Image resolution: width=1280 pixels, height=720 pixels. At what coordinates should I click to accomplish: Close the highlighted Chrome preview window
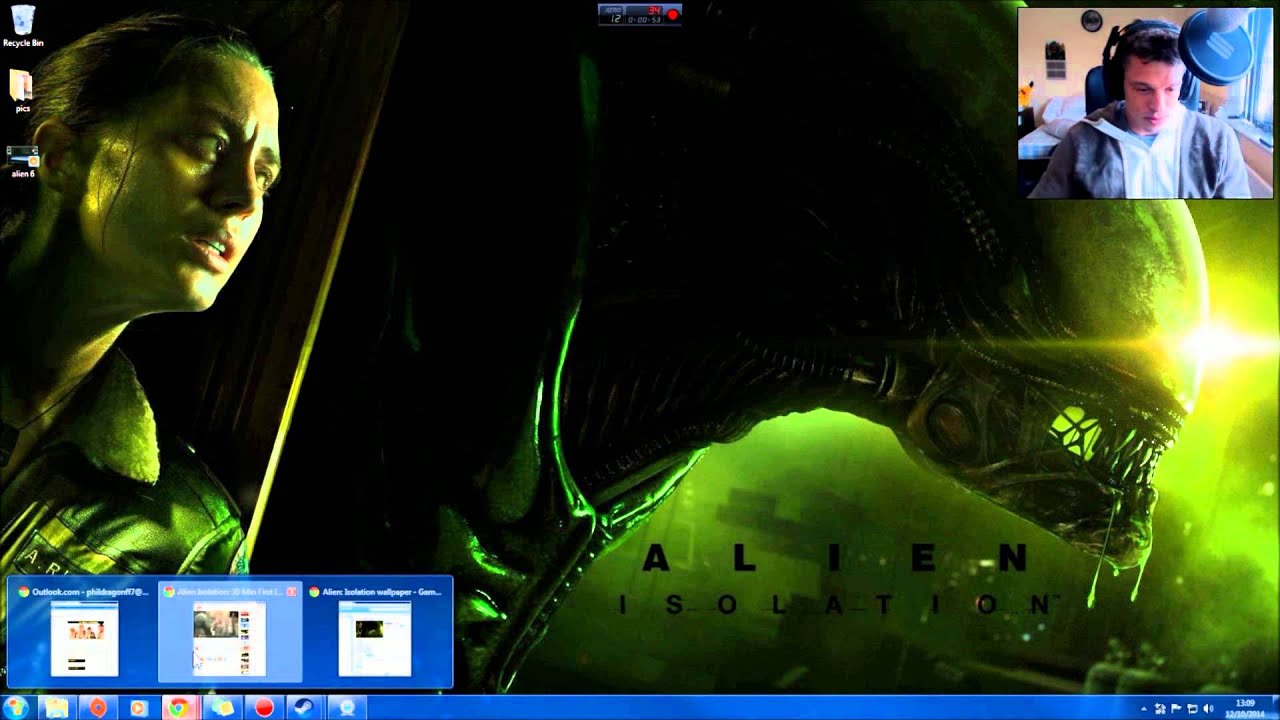(x=291, y=592)
